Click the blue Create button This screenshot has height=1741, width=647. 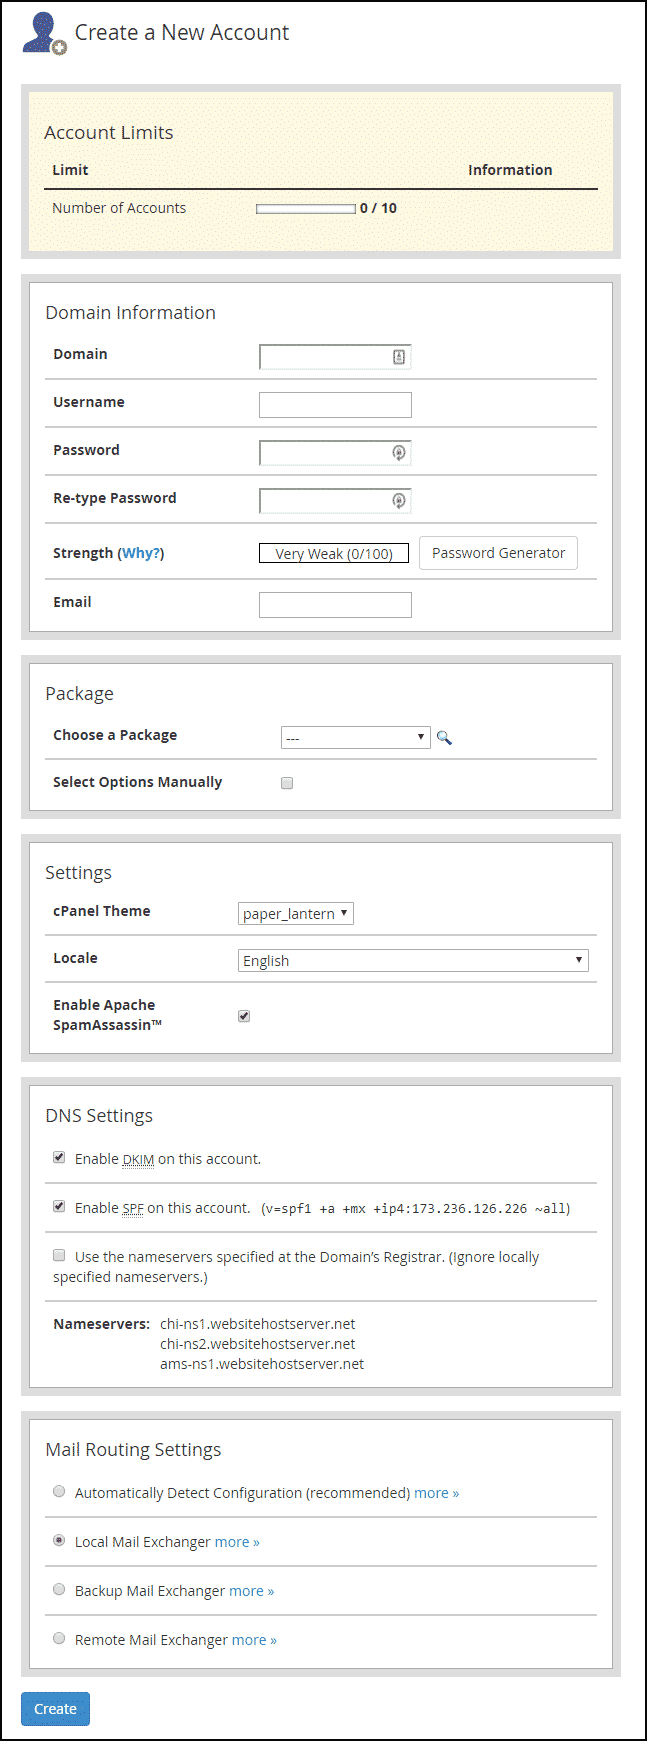pyautogui.click(x=55, y=1709)
